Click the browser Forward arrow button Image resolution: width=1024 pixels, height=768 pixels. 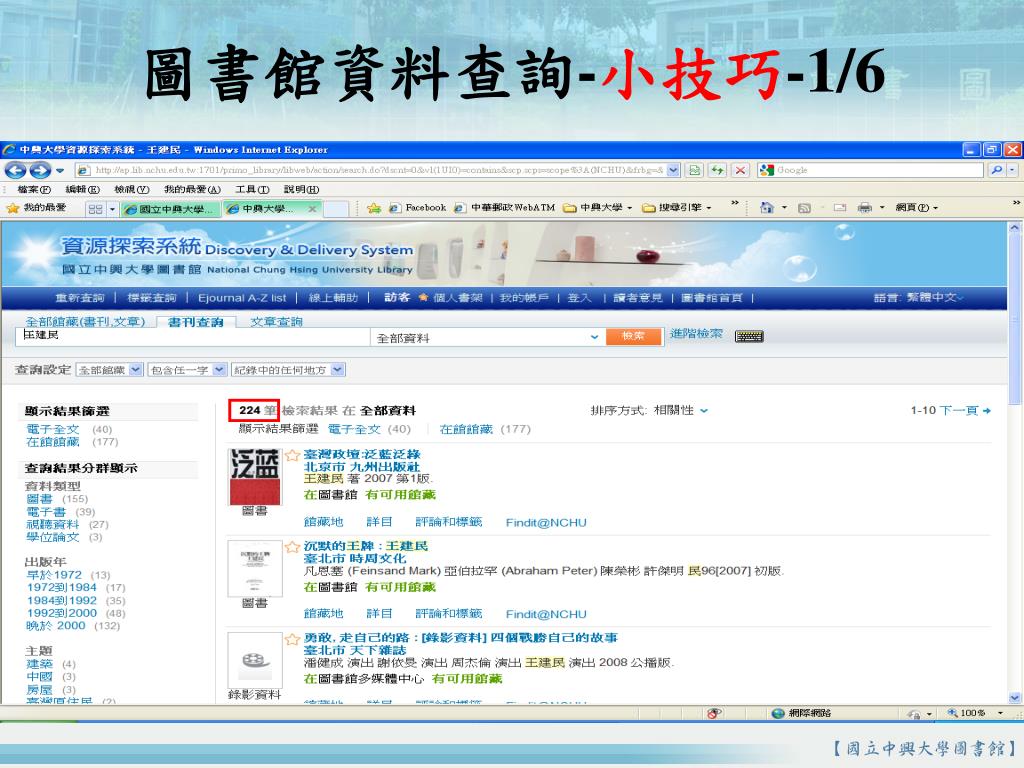pos(40,170)
